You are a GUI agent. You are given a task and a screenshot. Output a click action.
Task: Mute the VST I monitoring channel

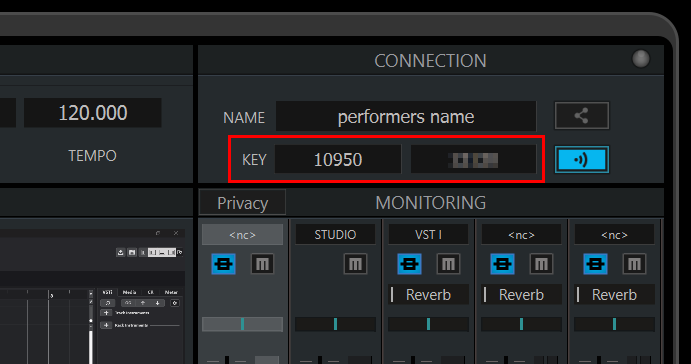coord(448,264)
